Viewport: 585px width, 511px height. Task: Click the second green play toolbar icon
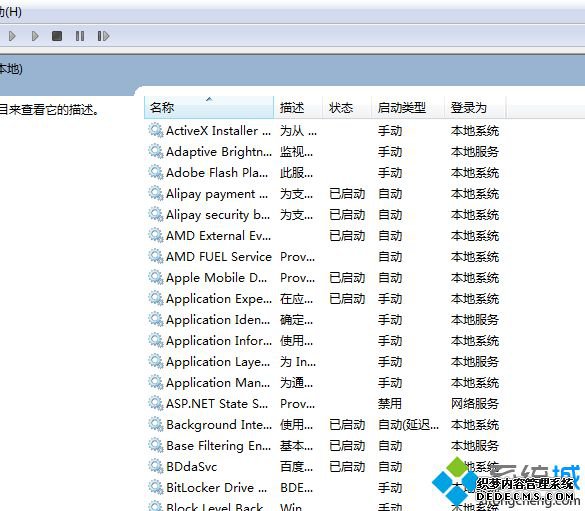point(35,36)
